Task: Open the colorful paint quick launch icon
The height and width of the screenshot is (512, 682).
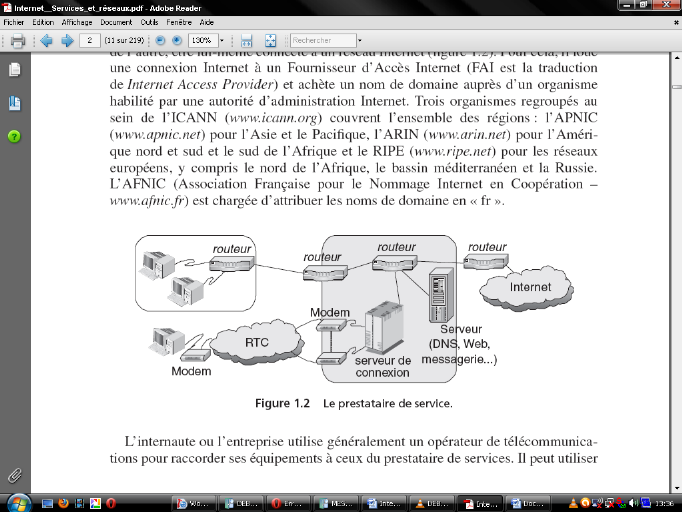Action: tap(95, 503)
